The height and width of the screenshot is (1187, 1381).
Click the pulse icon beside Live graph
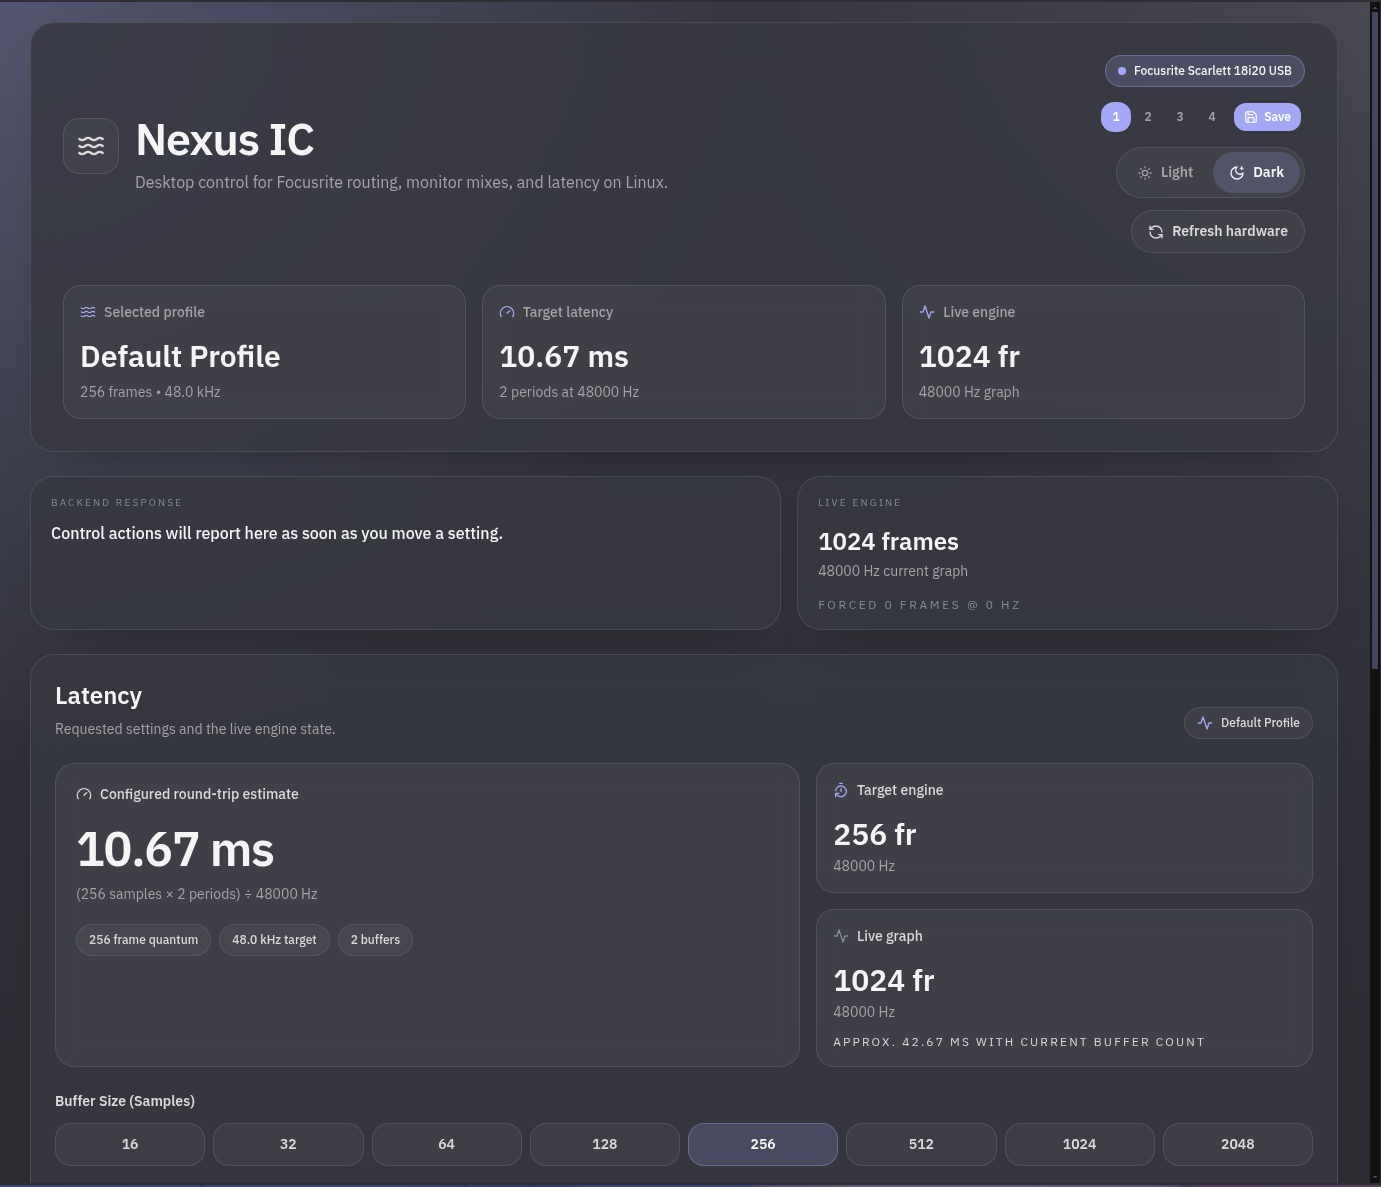841,936
